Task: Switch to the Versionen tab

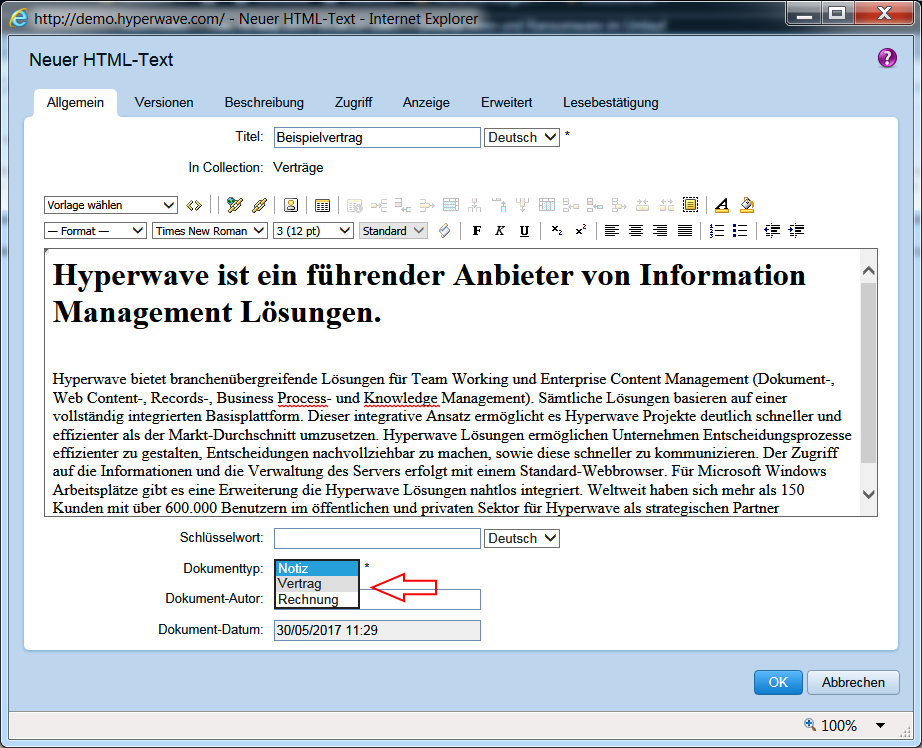Action: pyautogui.click(x=164, y=102)
